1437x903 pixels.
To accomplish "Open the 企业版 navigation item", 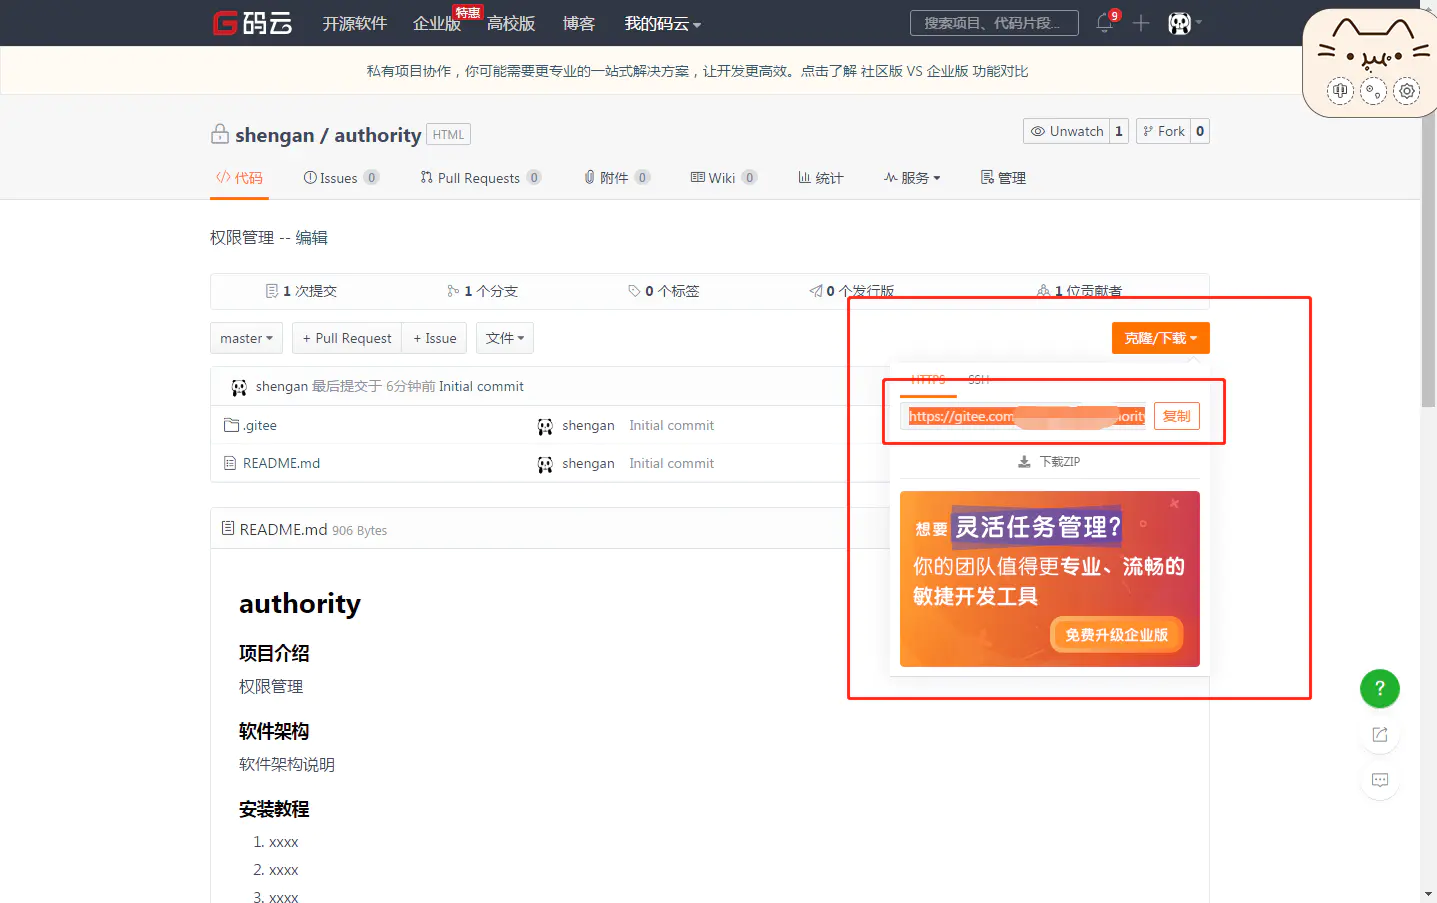I will pos(437,23).
